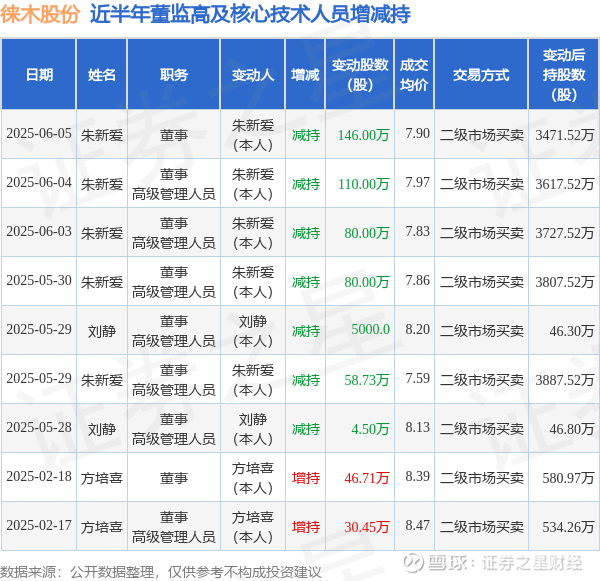
Task: Click the 变动股数(股) column header
Action: 360,75
